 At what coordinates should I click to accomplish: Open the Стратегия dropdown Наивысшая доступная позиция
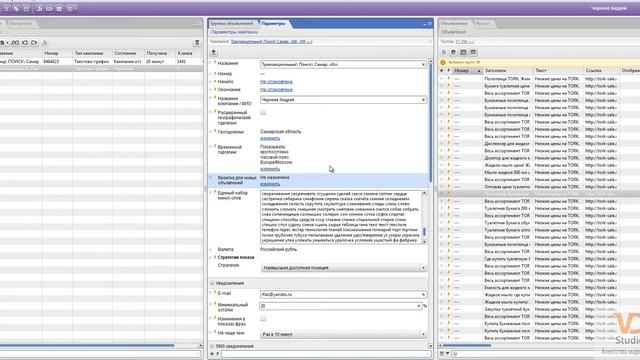click(344, 268)
